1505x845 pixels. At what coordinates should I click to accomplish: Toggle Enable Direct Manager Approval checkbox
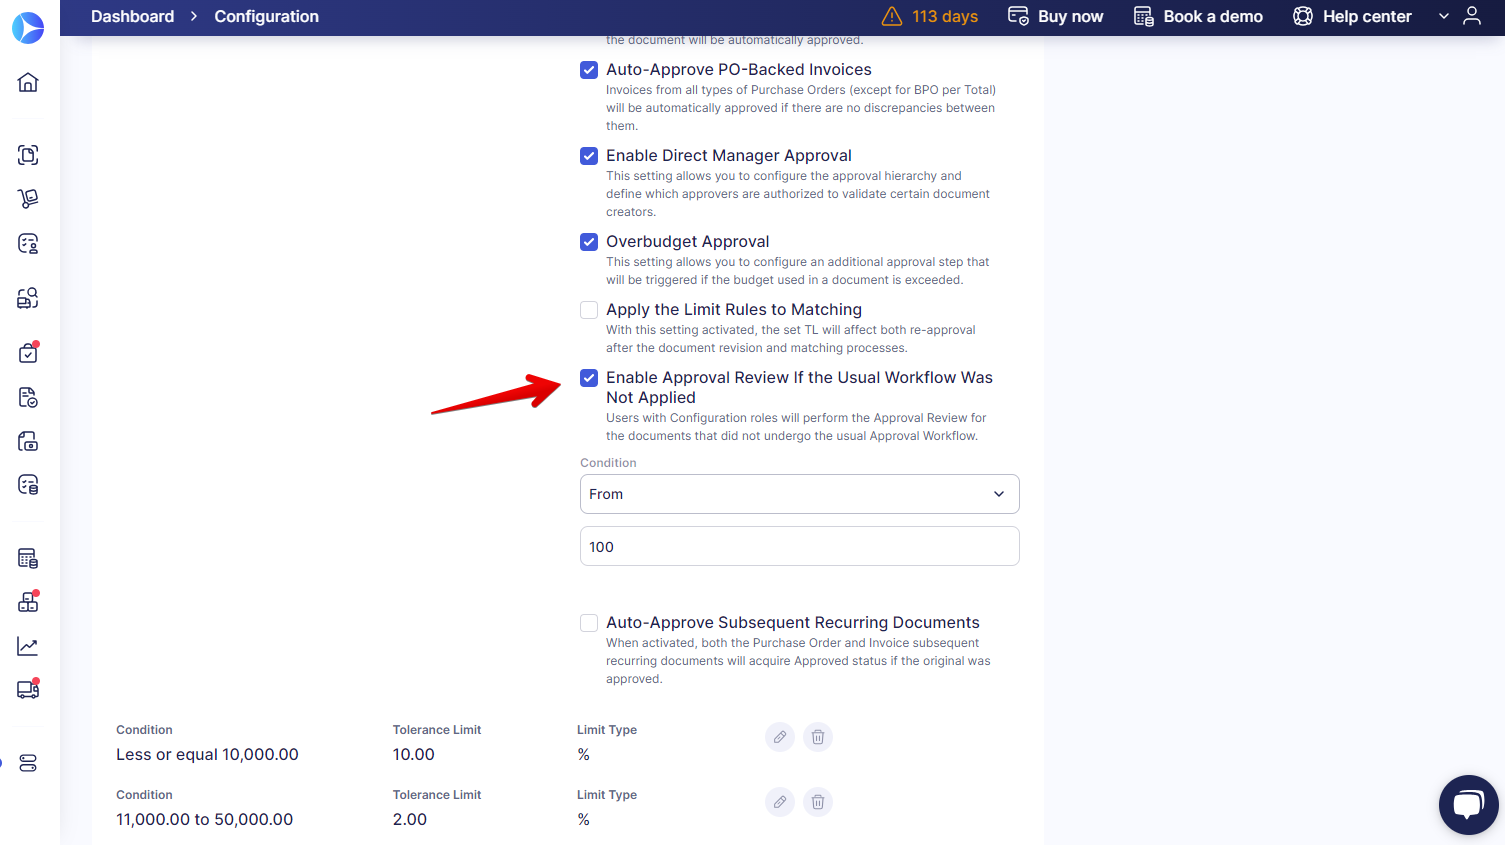(589, 156)
